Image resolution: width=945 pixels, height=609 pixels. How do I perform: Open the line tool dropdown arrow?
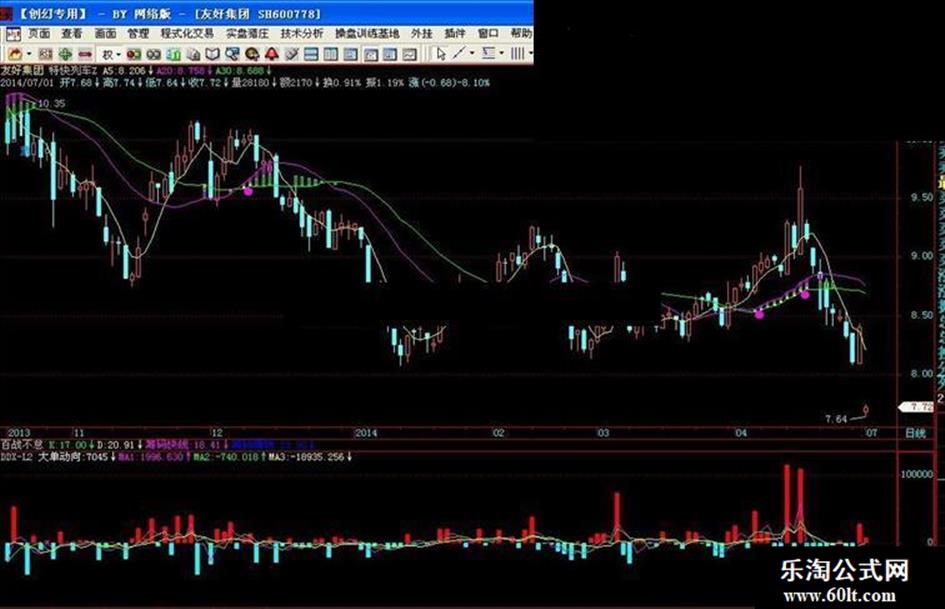click(472, 53)
